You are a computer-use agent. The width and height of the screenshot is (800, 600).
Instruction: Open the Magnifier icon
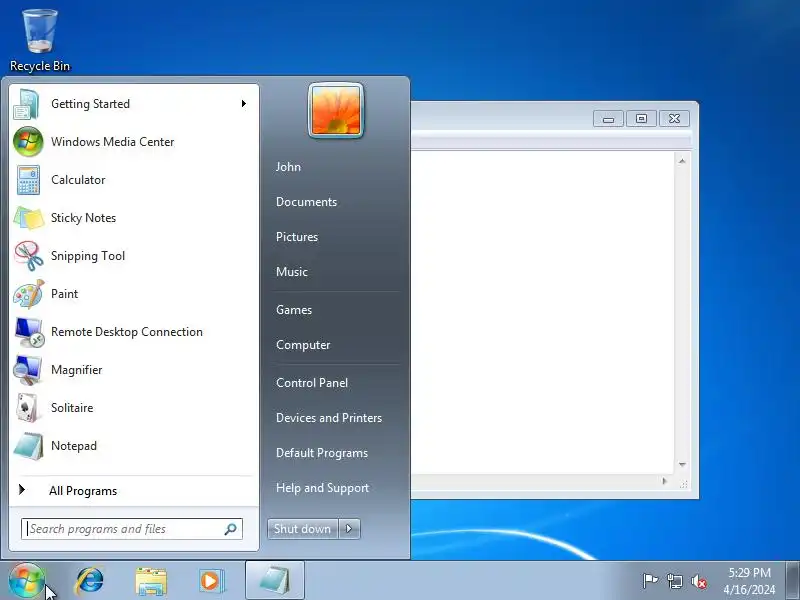pos(28,370)
